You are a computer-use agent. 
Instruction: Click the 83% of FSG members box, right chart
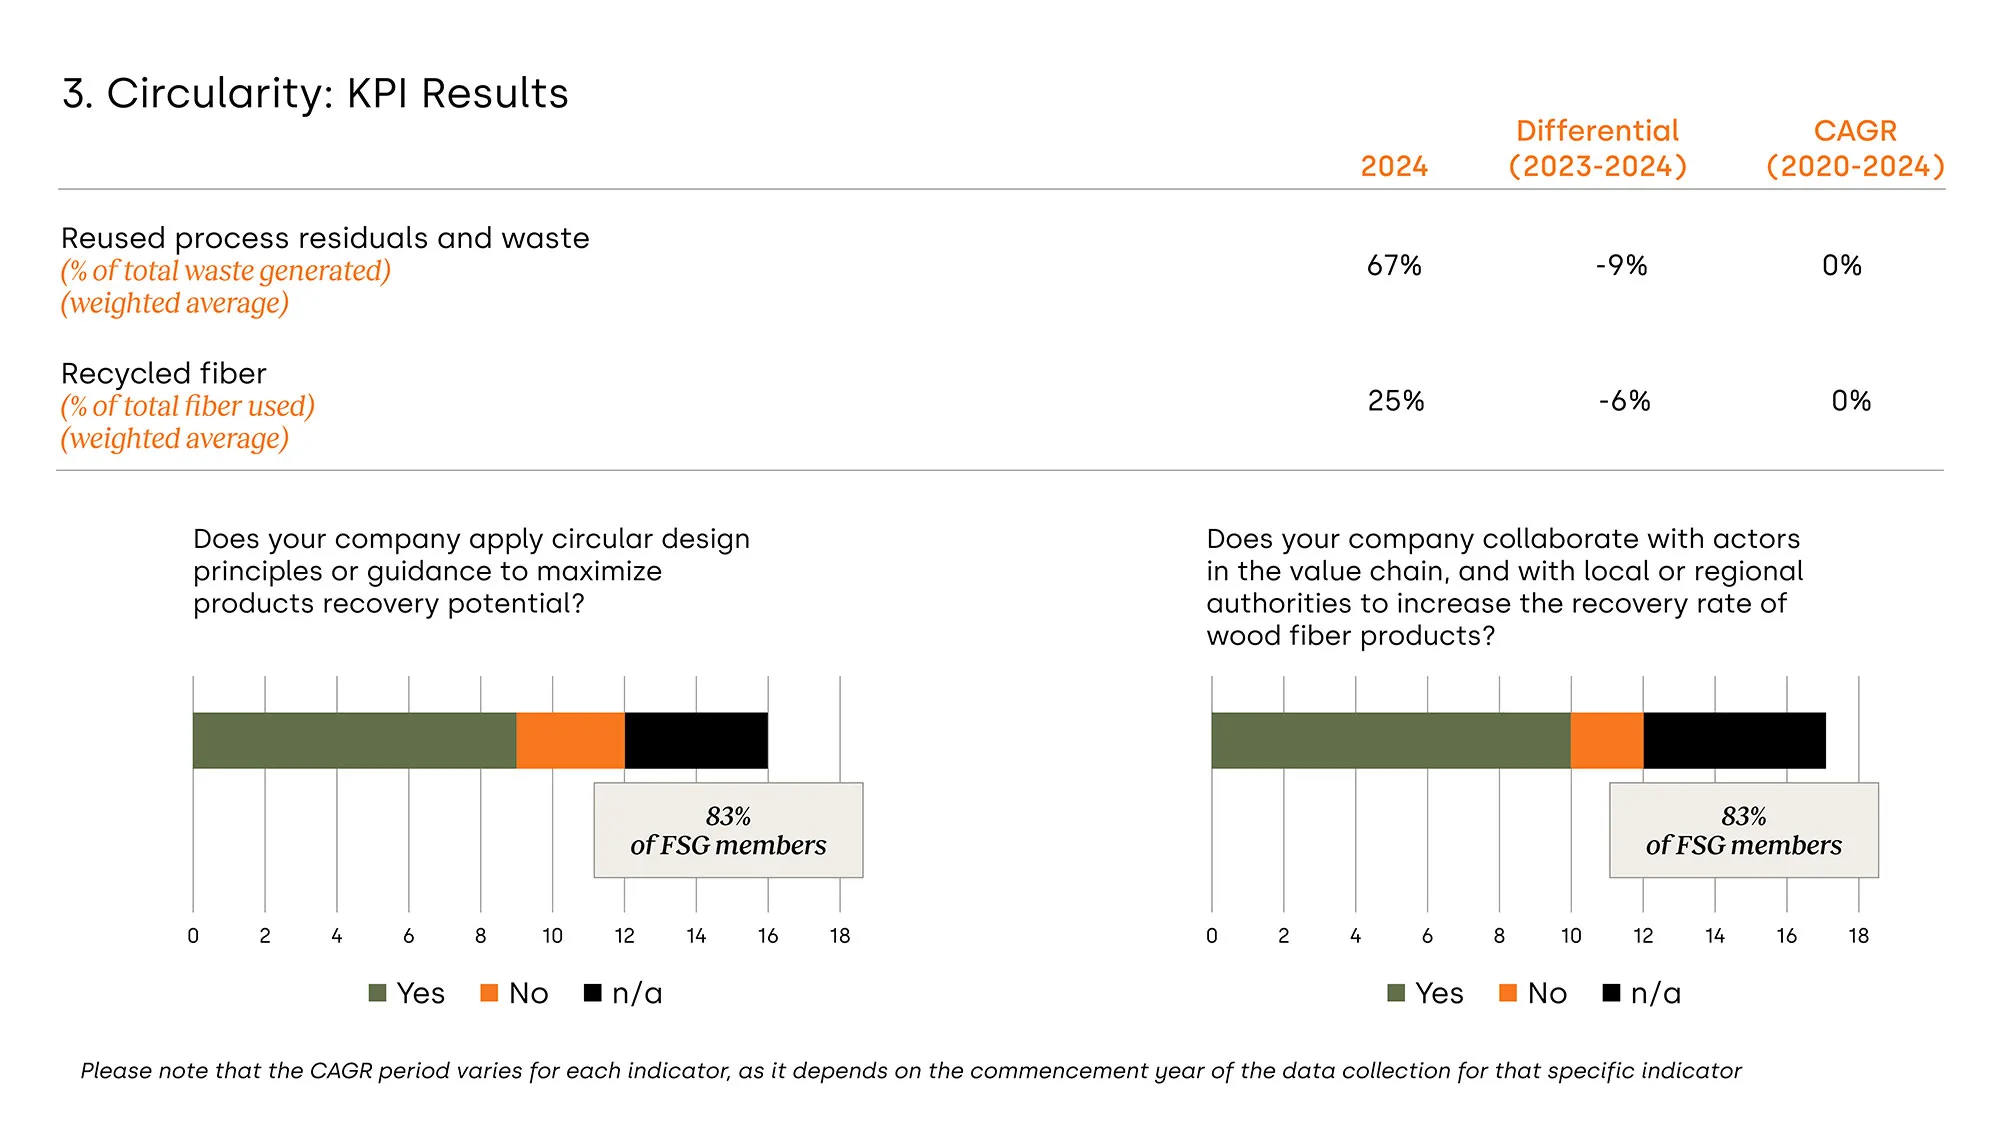(x=1743, y=830)
